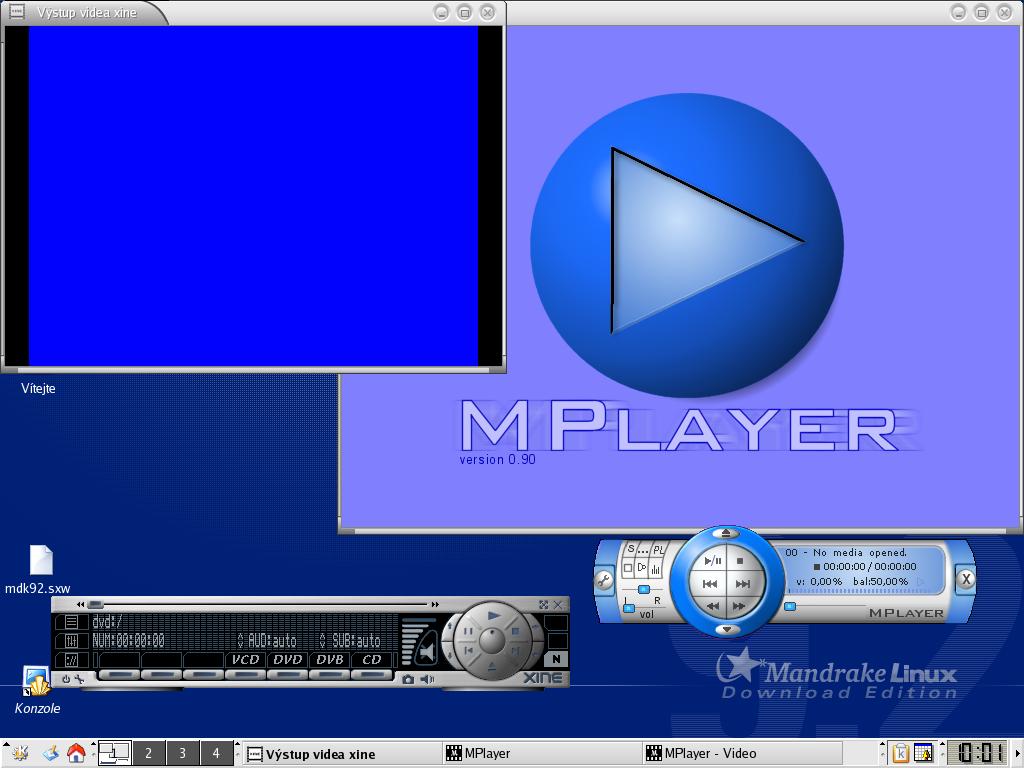Click the MPlayer volume slider handle
The height and width of the screenshot is (768, 1024).
click(x=629, y=608)
